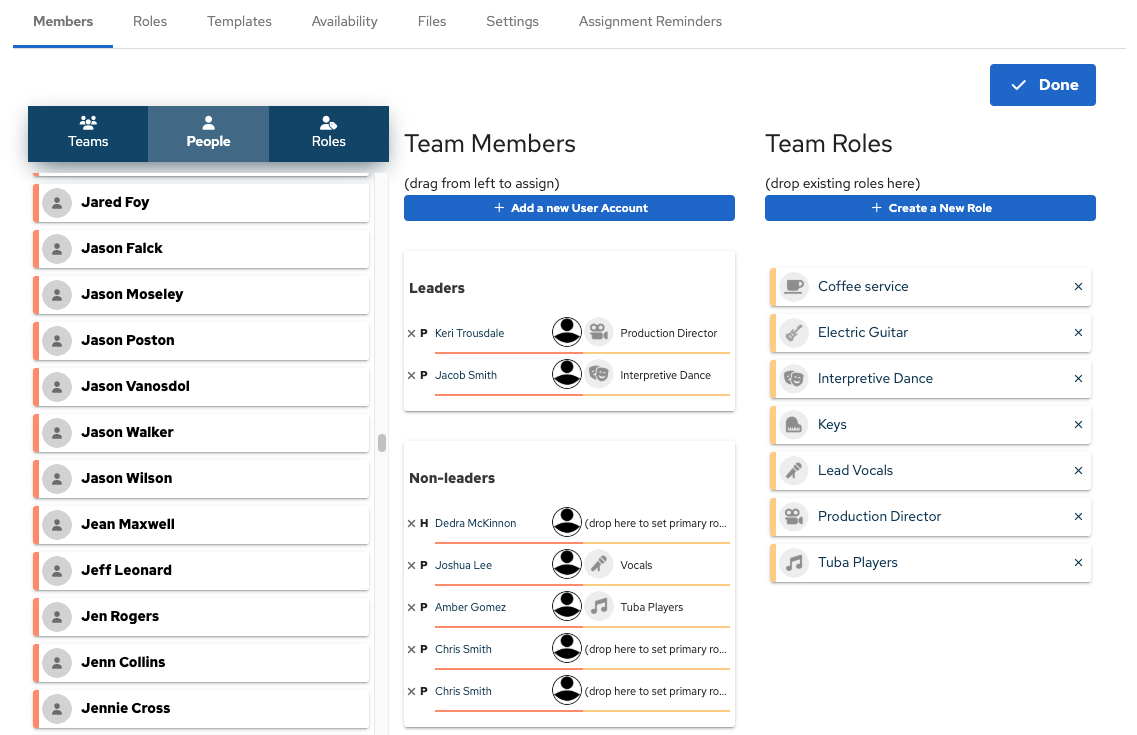Screen dimensions: 1137x735
Task: Click the Tuba Players music note icon
Action: click(794, 562)
